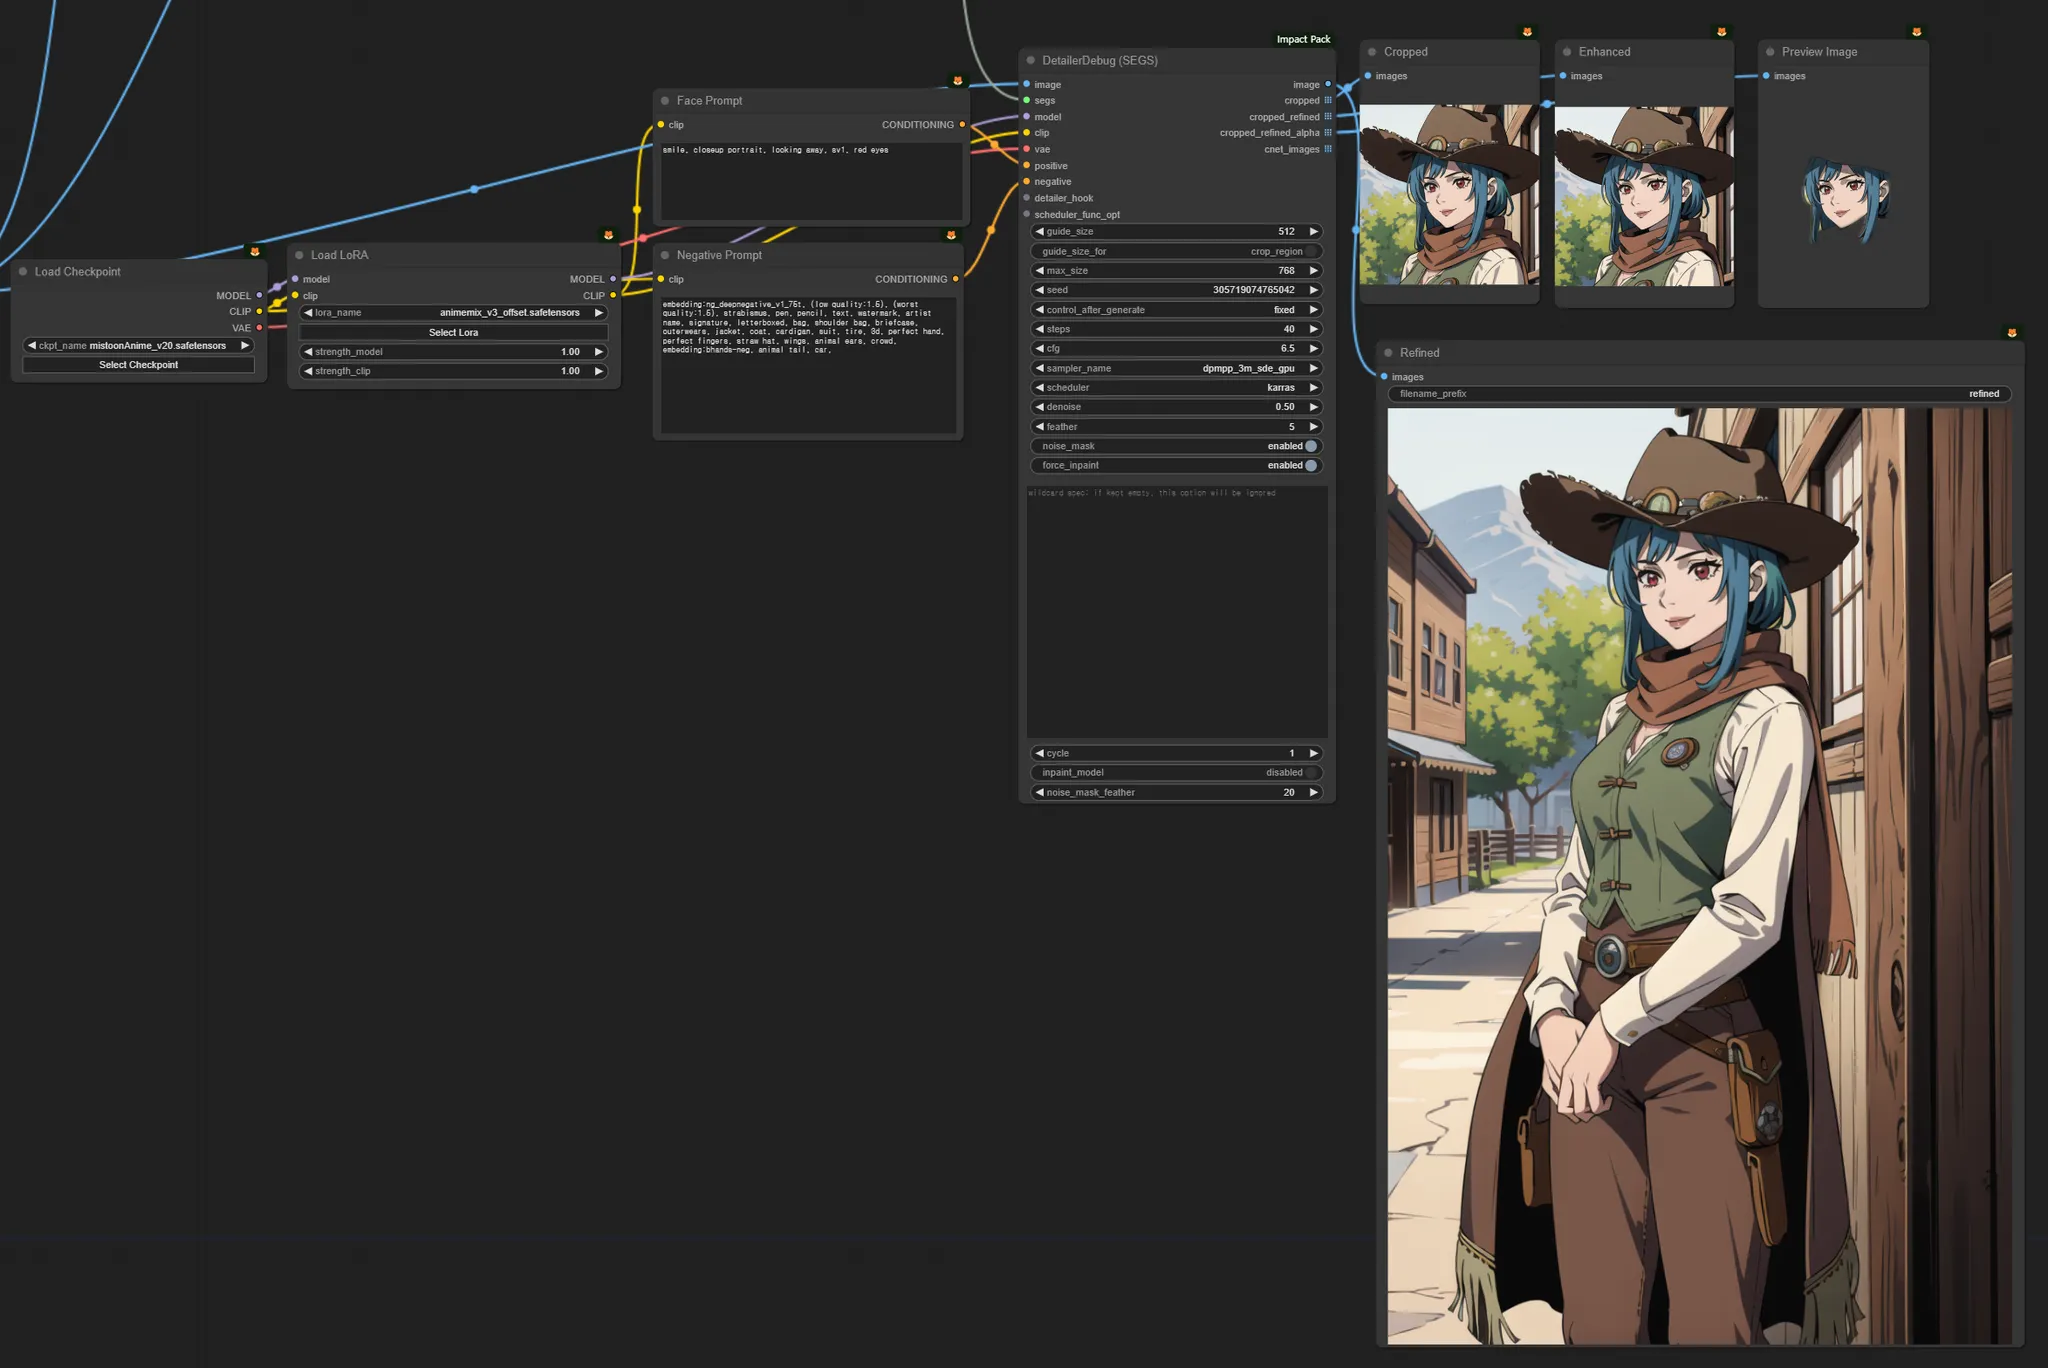Open the scheduler dropdown set to karras
This screenshot has height=1368, width=2048.
coord(1176,388)
